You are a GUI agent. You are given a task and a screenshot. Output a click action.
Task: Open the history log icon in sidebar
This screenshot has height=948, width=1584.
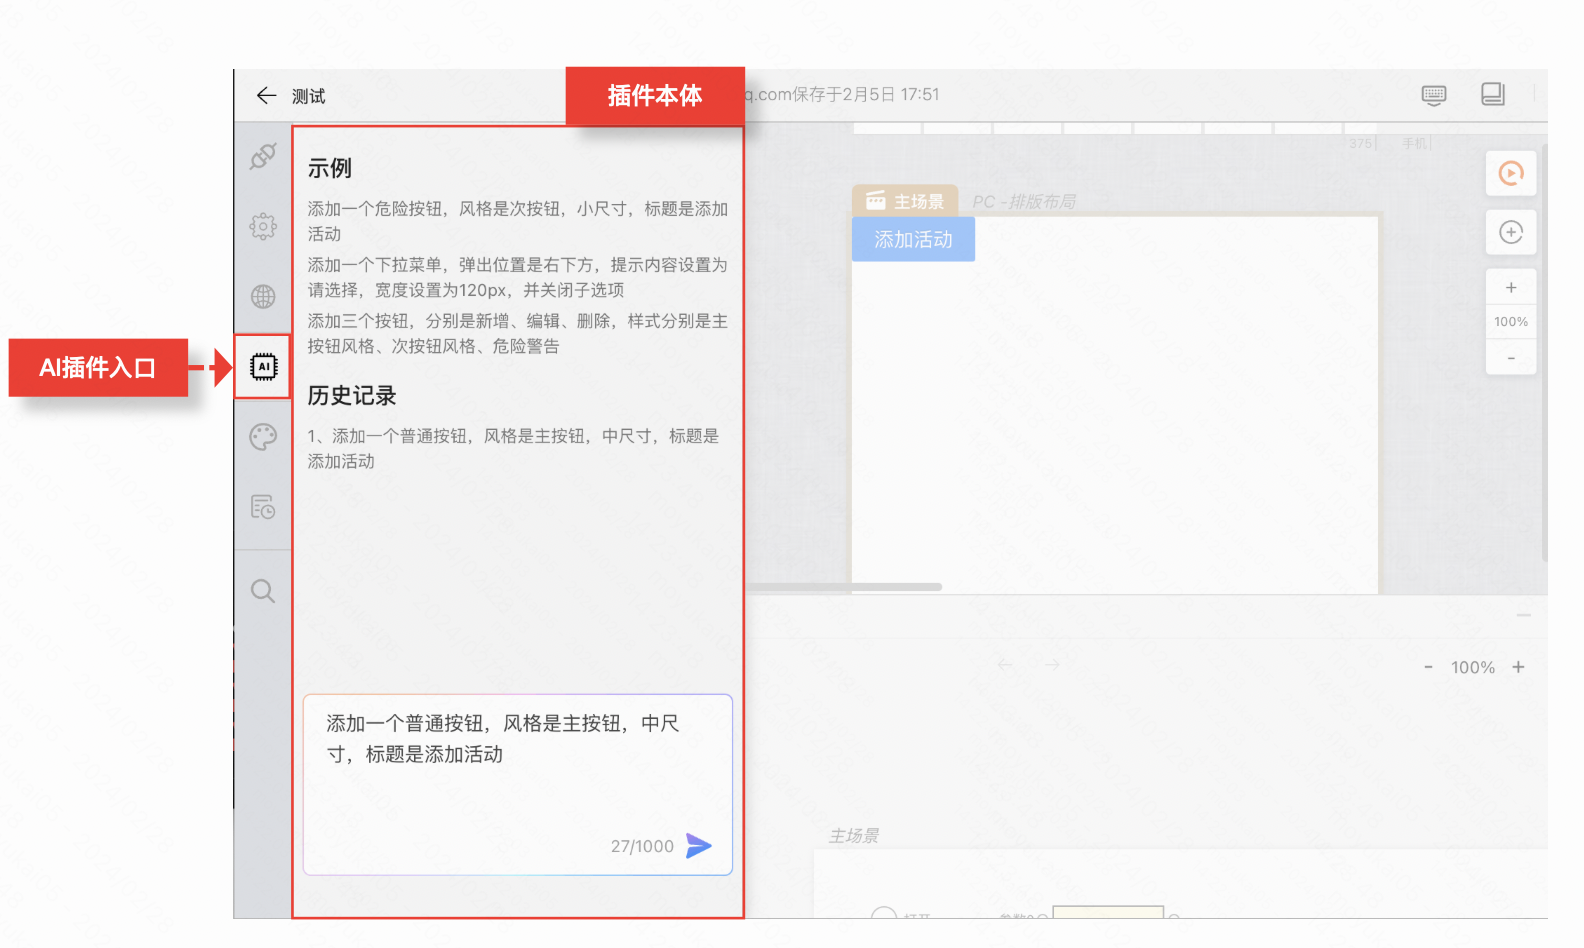(263, 507)
